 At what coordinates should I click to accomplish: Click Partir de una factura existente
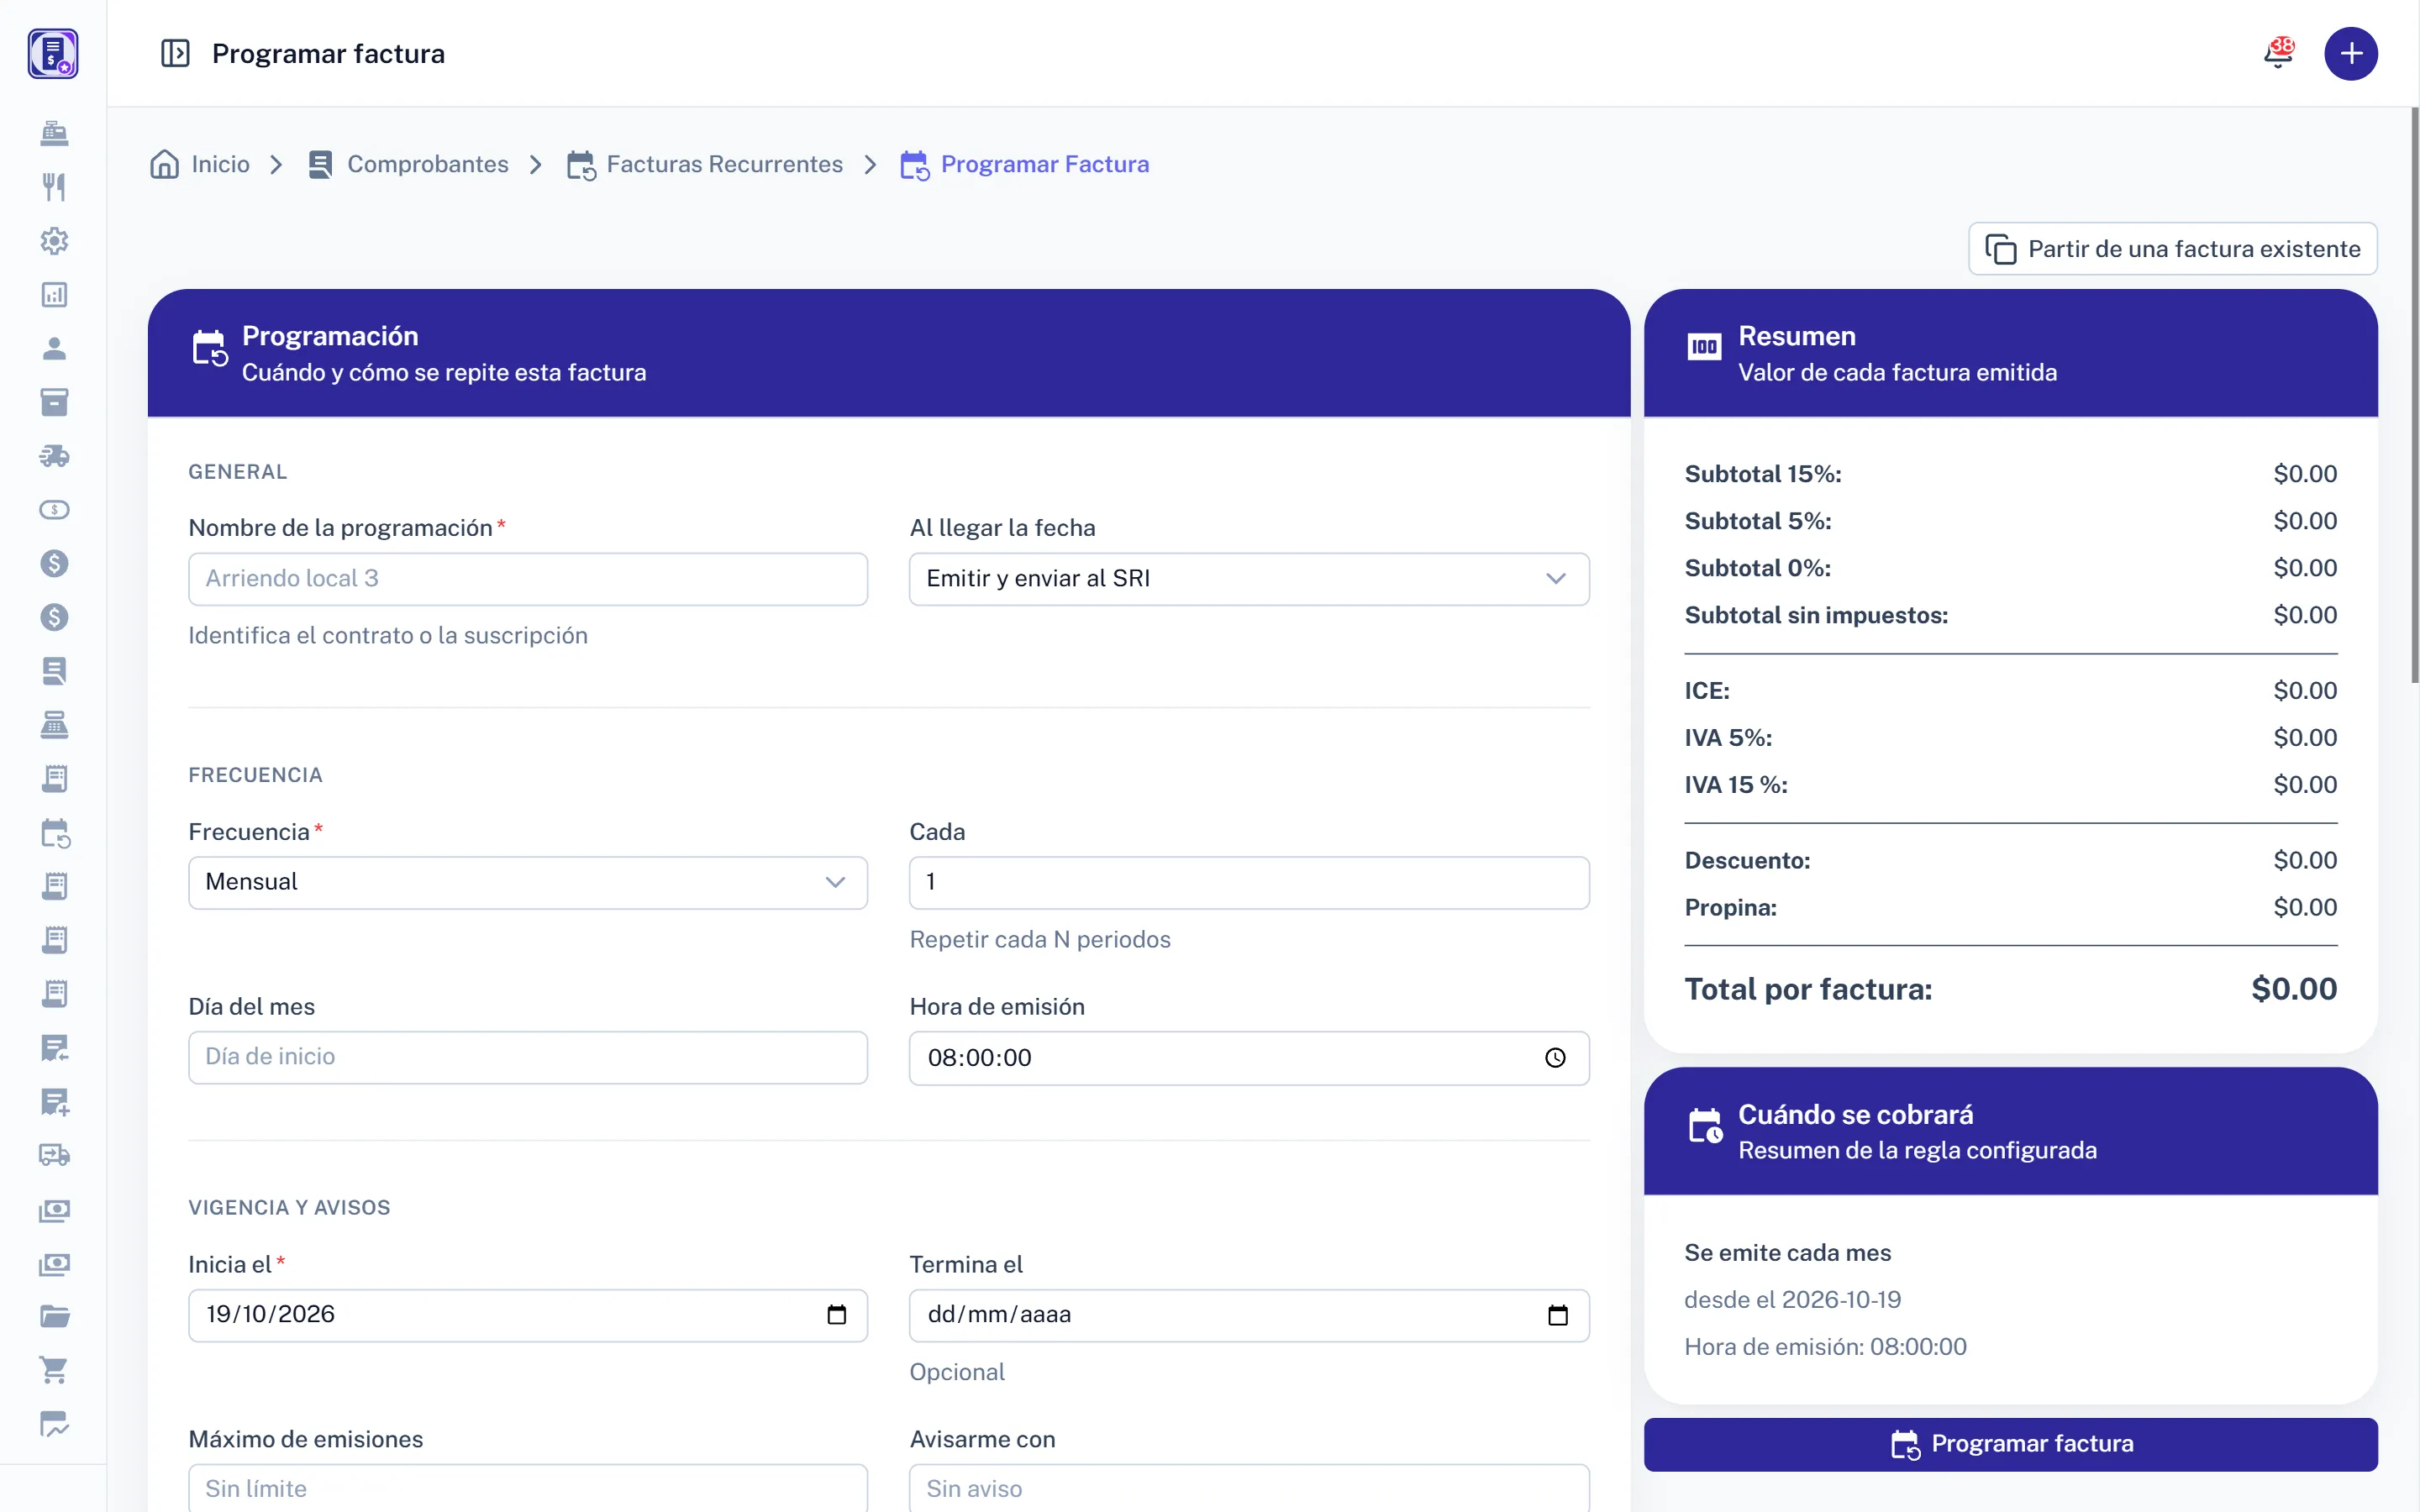click(x=2172, y=249)
